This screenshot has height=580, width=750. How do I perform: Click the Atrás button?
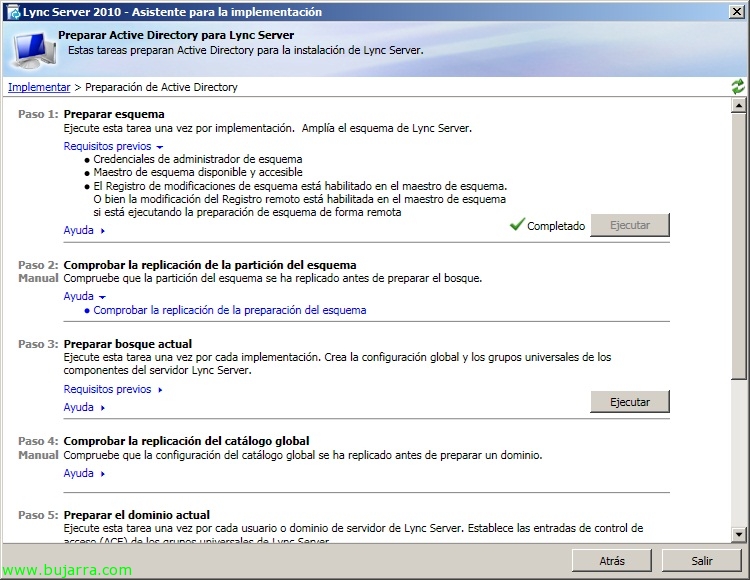click(612, 560)
